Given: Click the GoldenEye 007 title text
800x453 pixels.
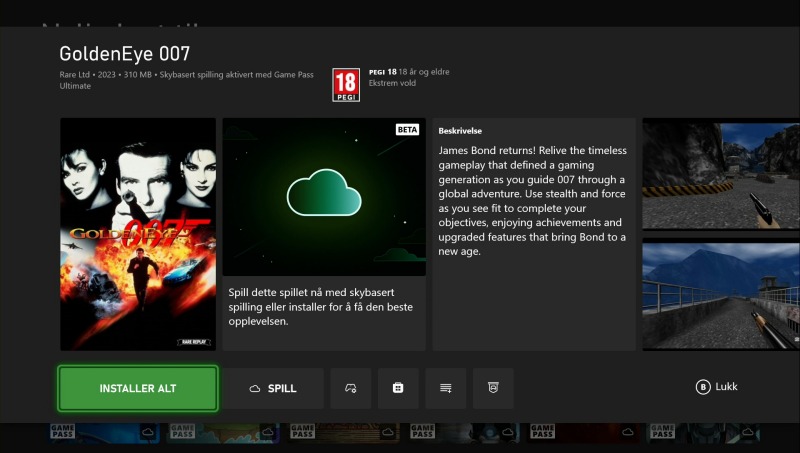Looking at the screenshot, I should [x=124, y=54].
